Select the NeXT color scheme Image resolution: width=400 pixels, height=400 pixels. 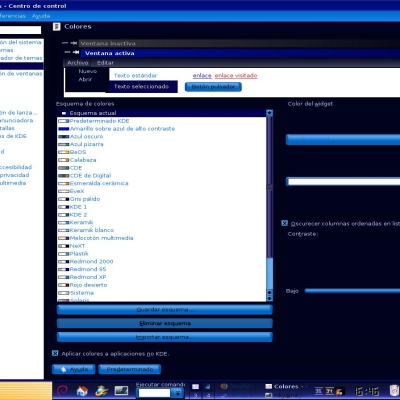pyautogui.click(x=162, y=246)
